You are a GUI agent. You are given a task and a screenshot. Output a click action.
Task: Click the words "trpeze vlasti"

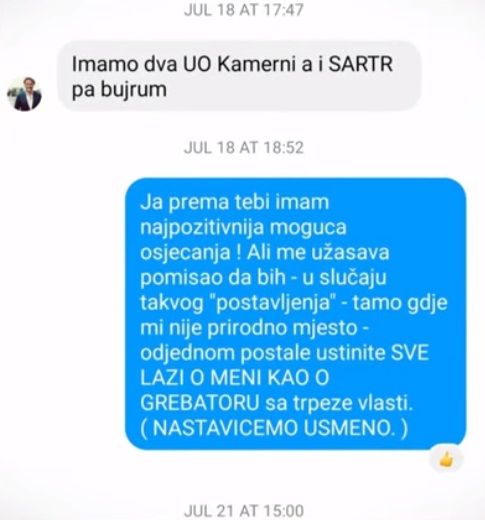click(353, 404)
